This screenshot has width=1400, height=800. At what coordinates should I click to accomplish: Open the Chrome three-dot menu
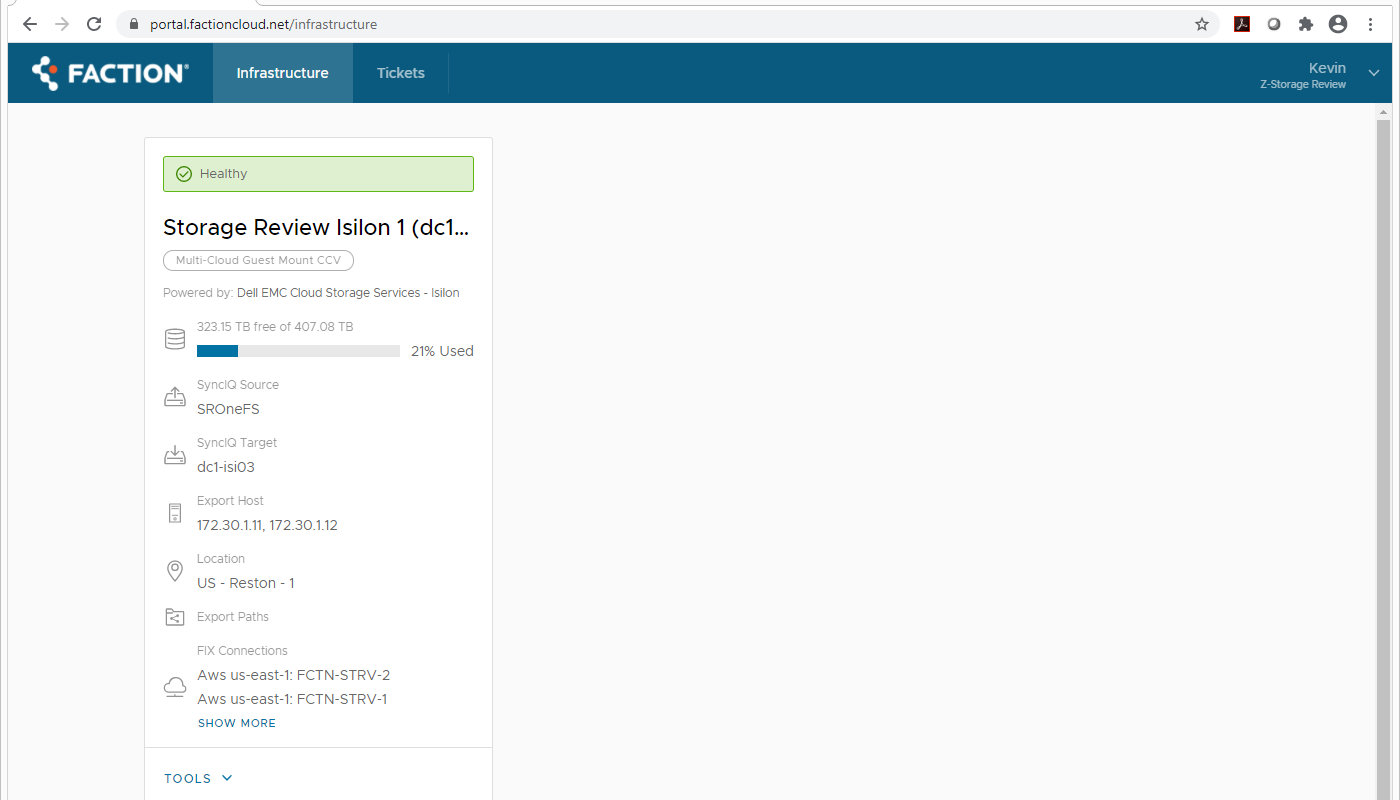(1370, 24)
